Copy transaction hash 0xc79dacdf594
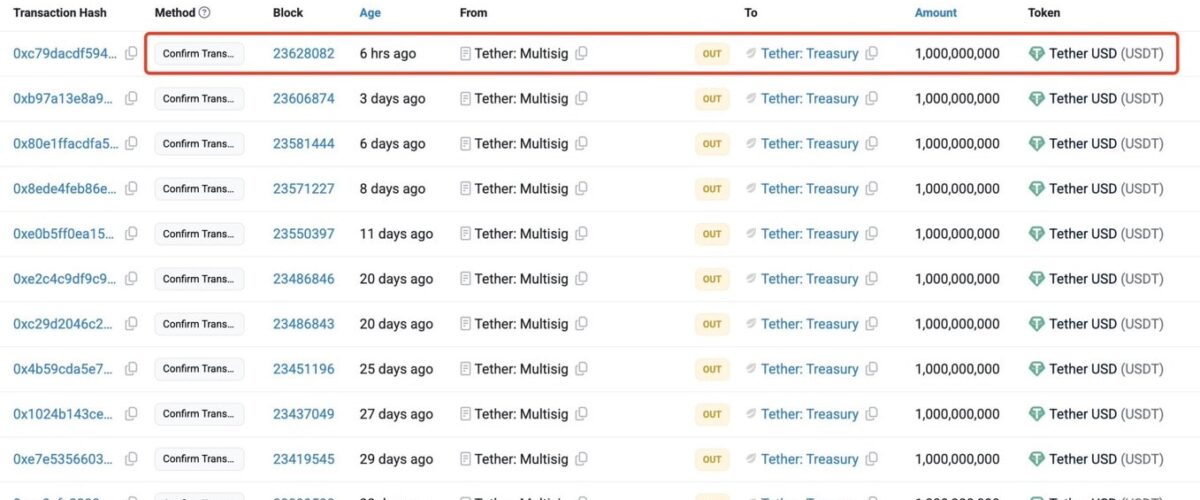Image resolution: width=1200 pixels, height=500 pixels. pos(131,54)
